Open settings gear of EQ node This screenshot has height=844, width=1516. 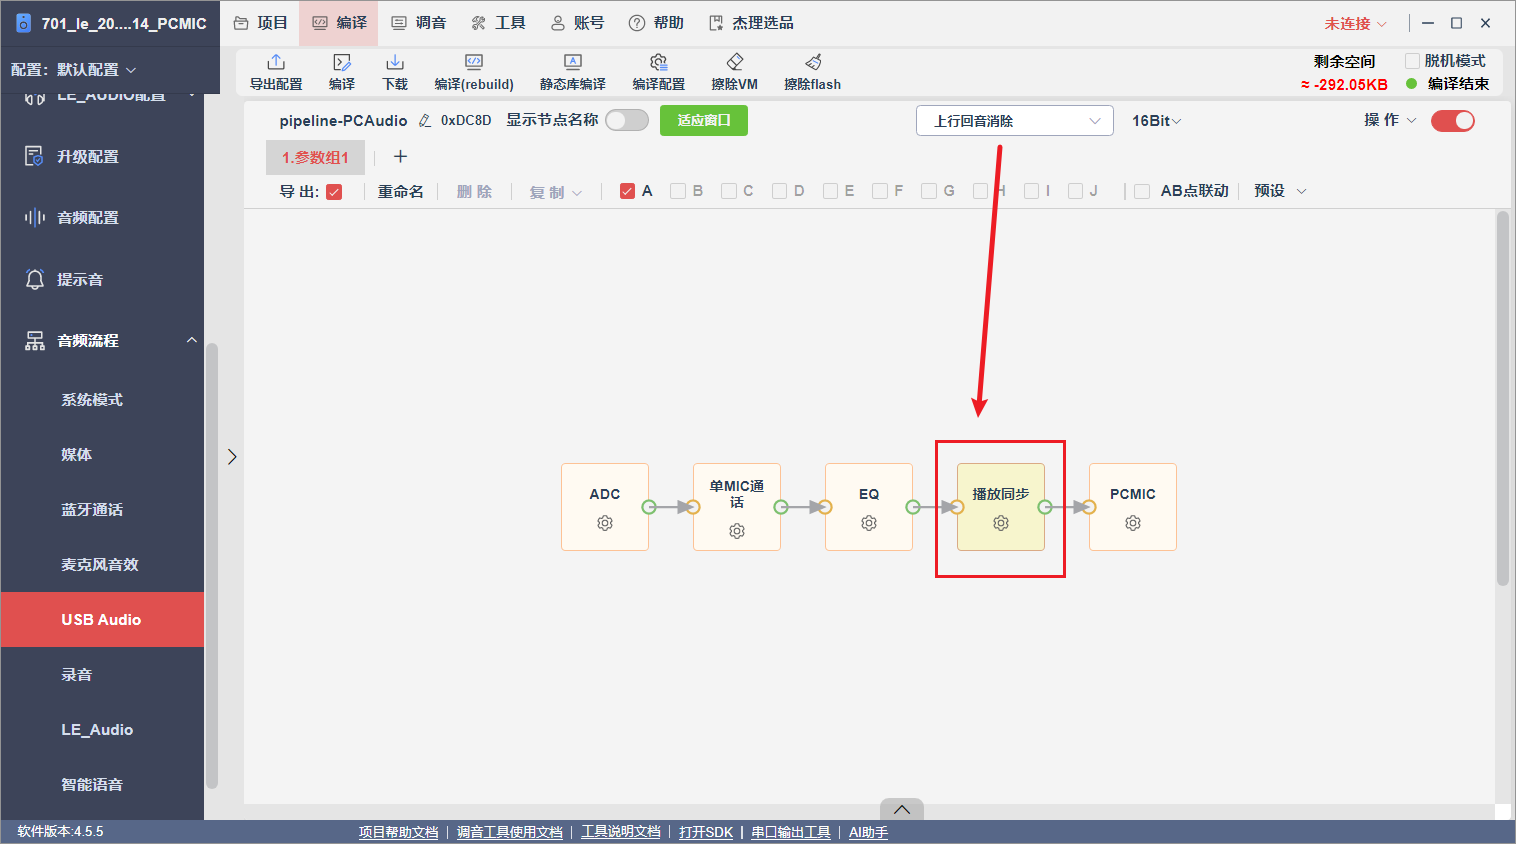[x=869, y=523]
